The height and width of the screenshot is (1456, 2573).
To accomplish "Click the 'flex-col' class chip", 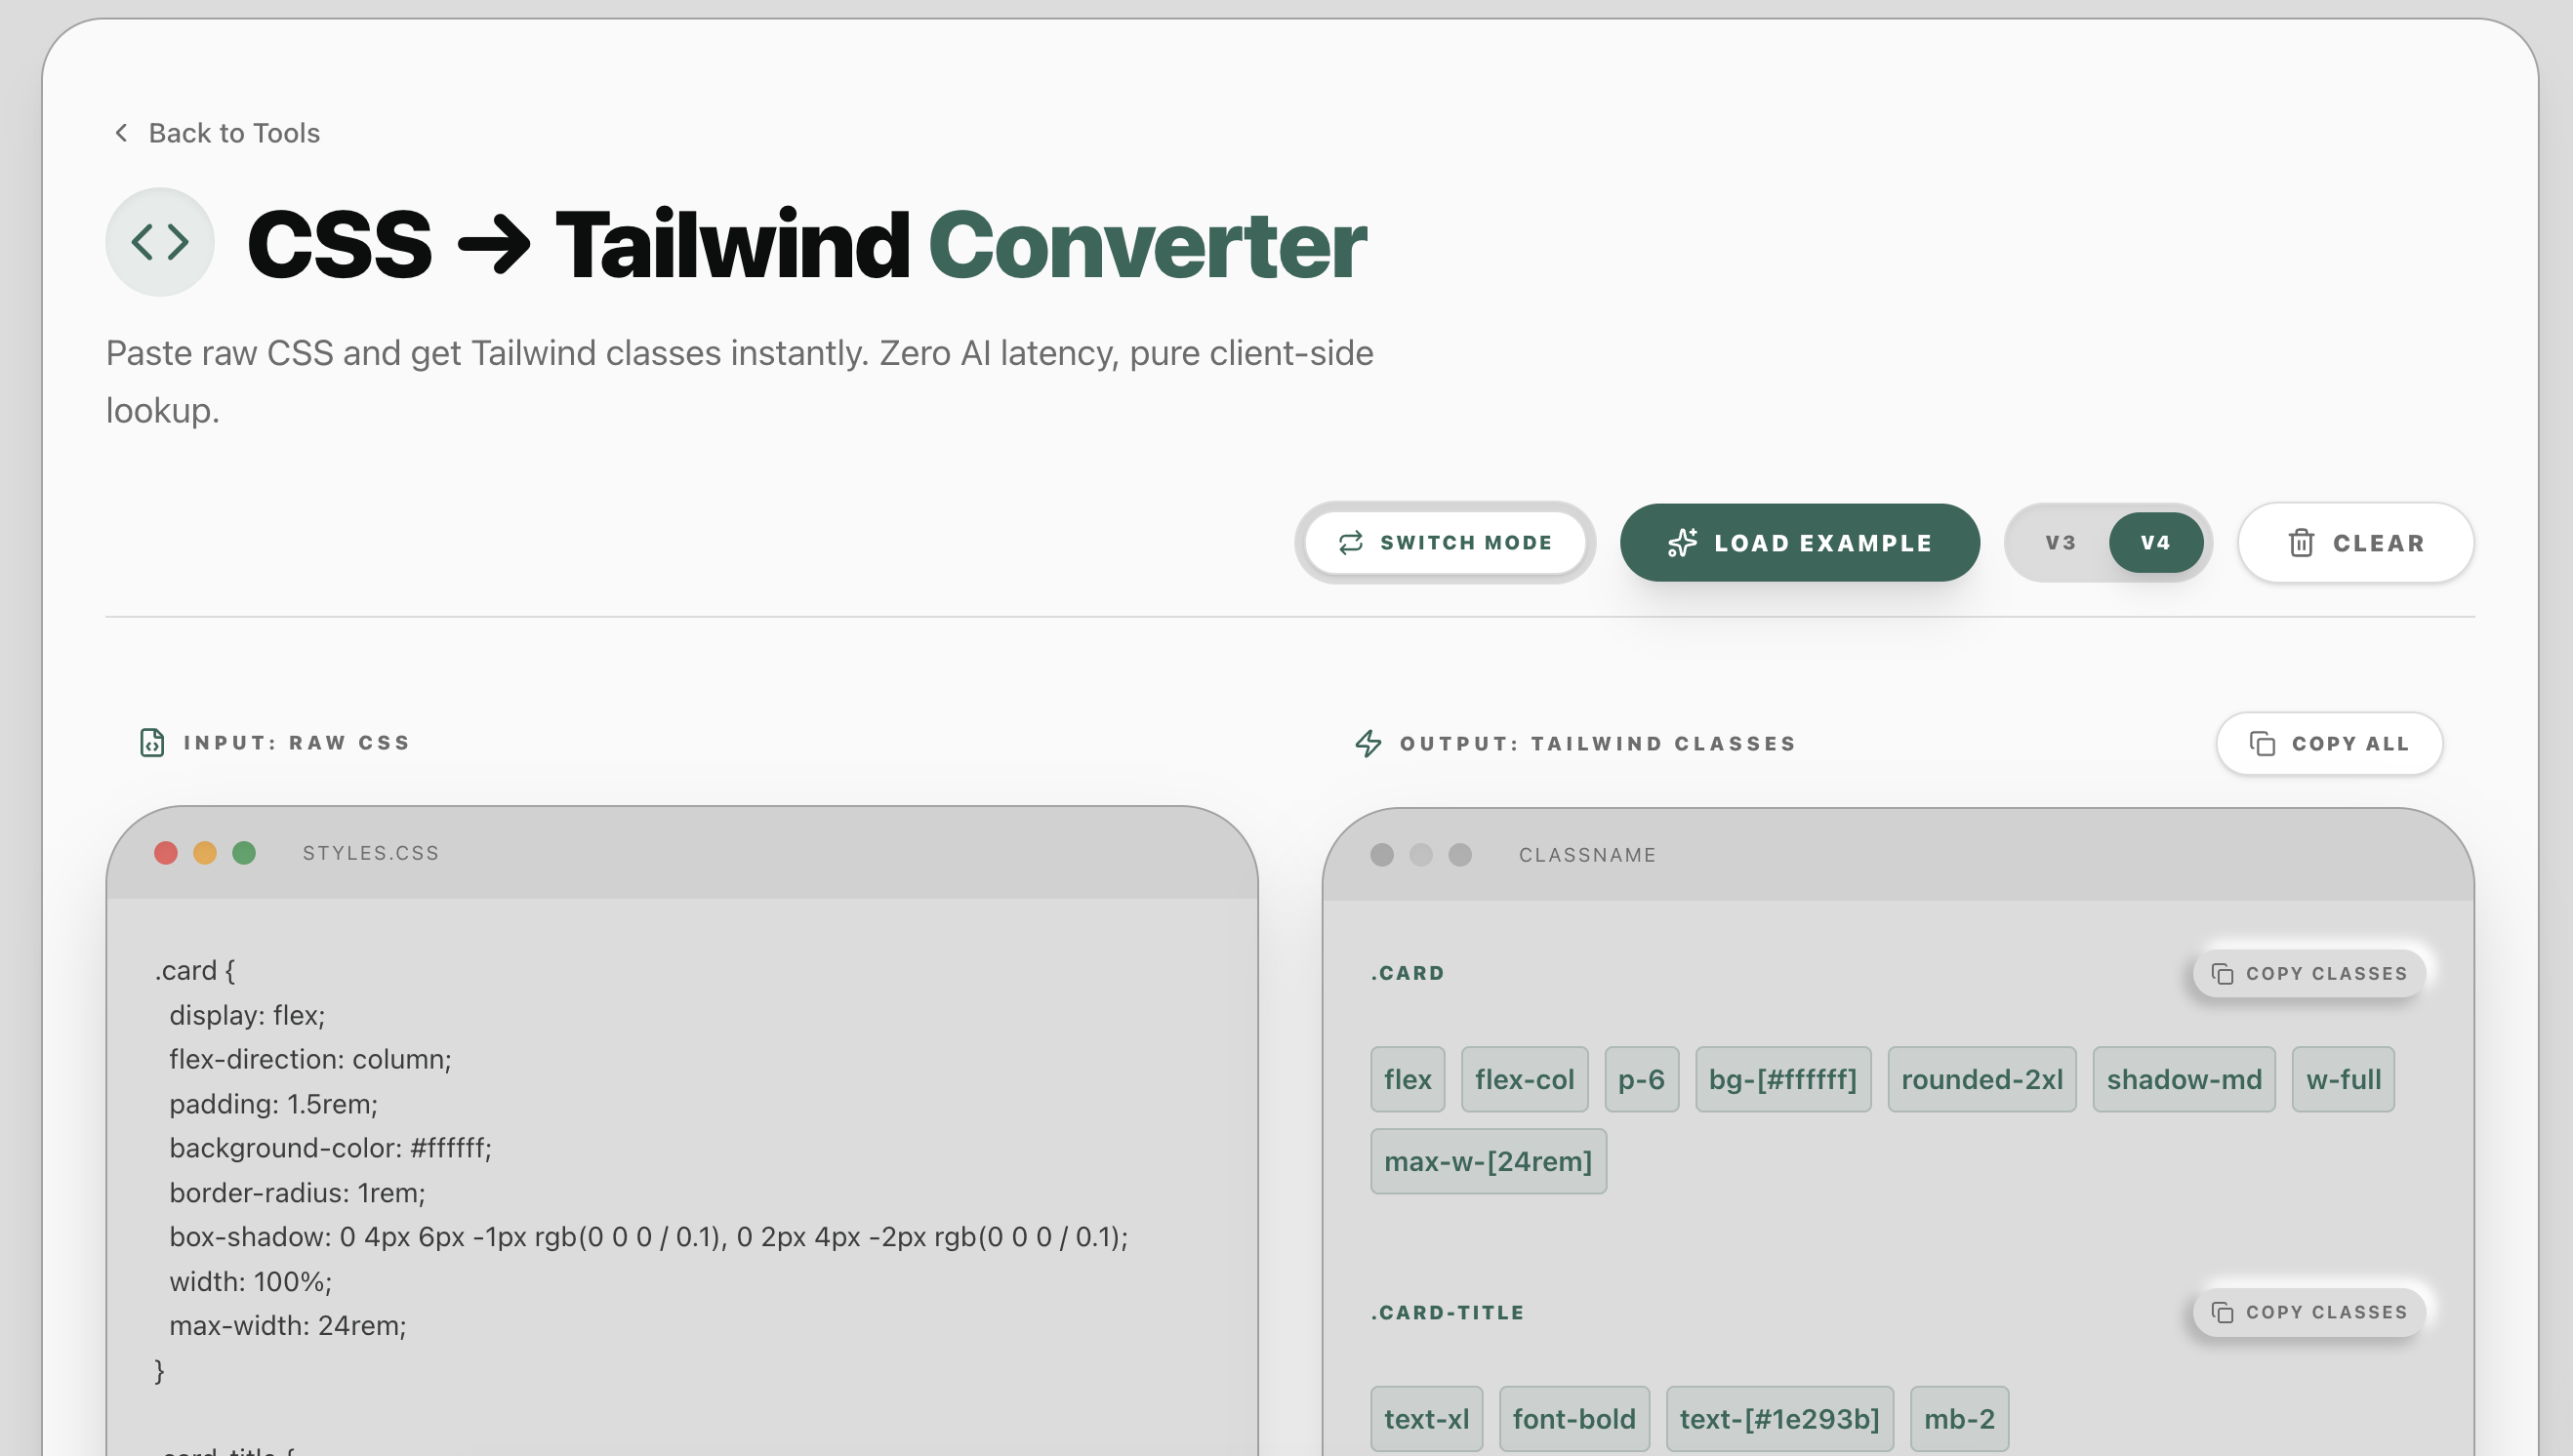I will [x=1524, y=1080].
